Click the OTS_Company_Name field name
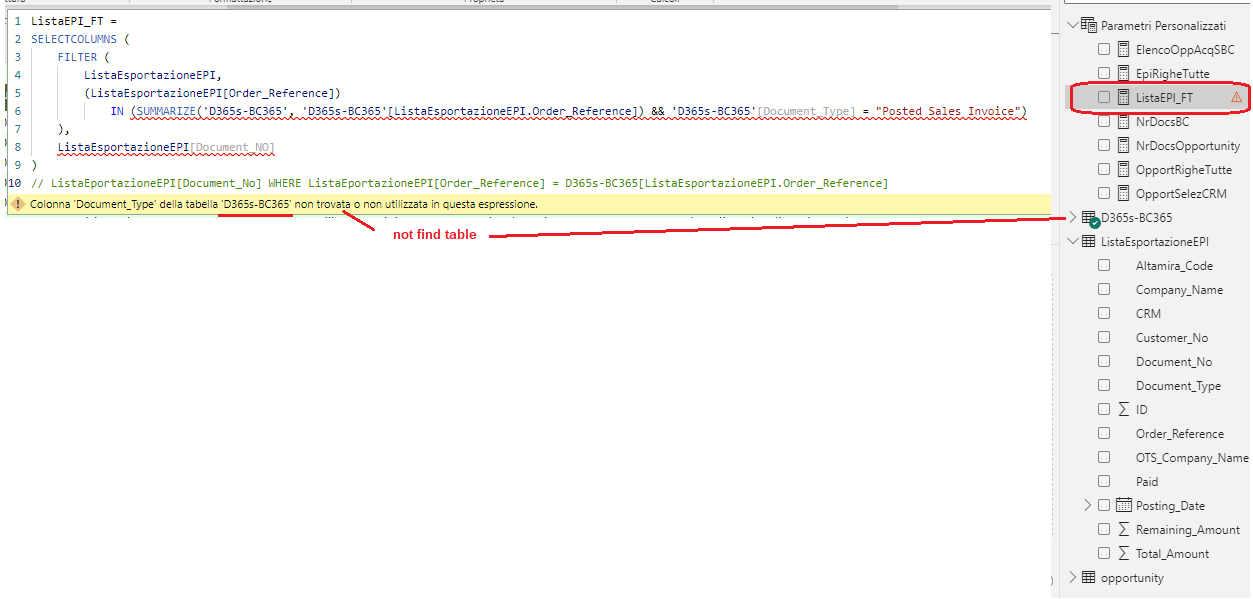The width and height of the screenshot is (1253, 599). click(x=1192, y=457)
